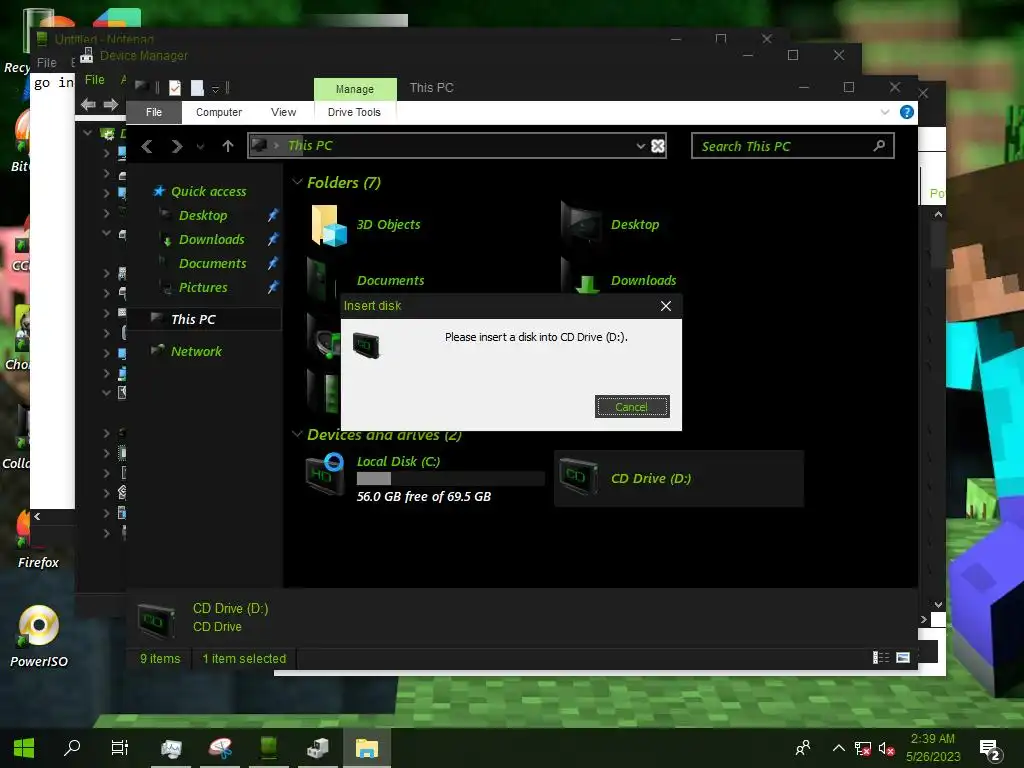Click the New folder icon in quick access toolbar
This screenshot has width=1024, height=768.
click(197, 88)
